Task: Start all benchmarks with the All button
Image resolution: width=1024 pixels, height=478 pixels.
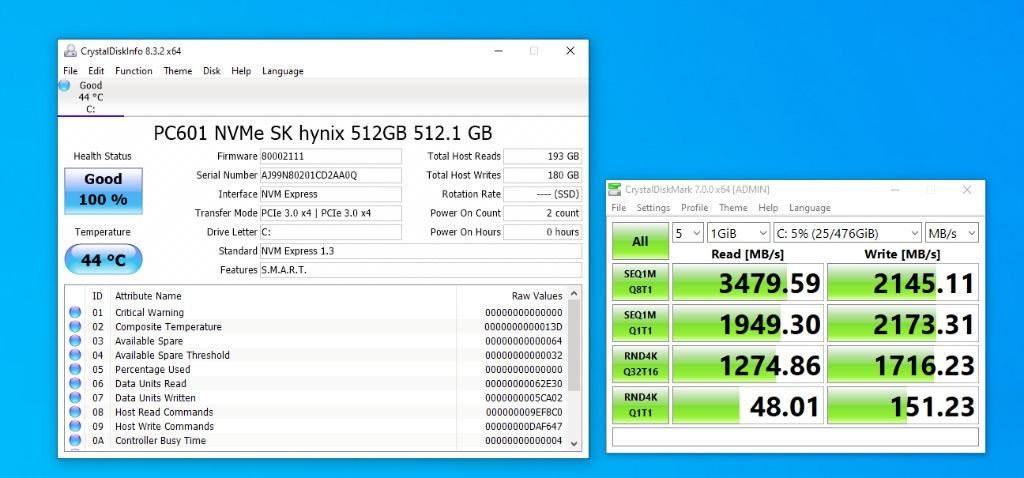Action: pyautogui.click(x=640, y=241)
